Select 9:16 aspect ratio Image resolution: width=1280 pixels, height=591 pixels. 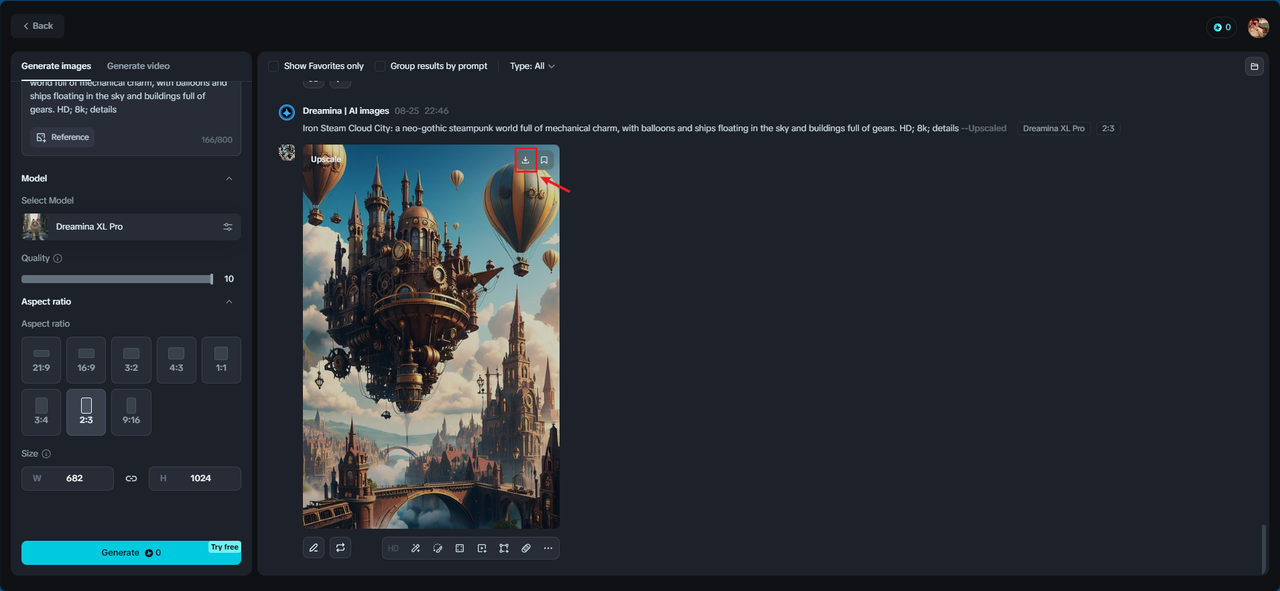click(x=131, y=412)
